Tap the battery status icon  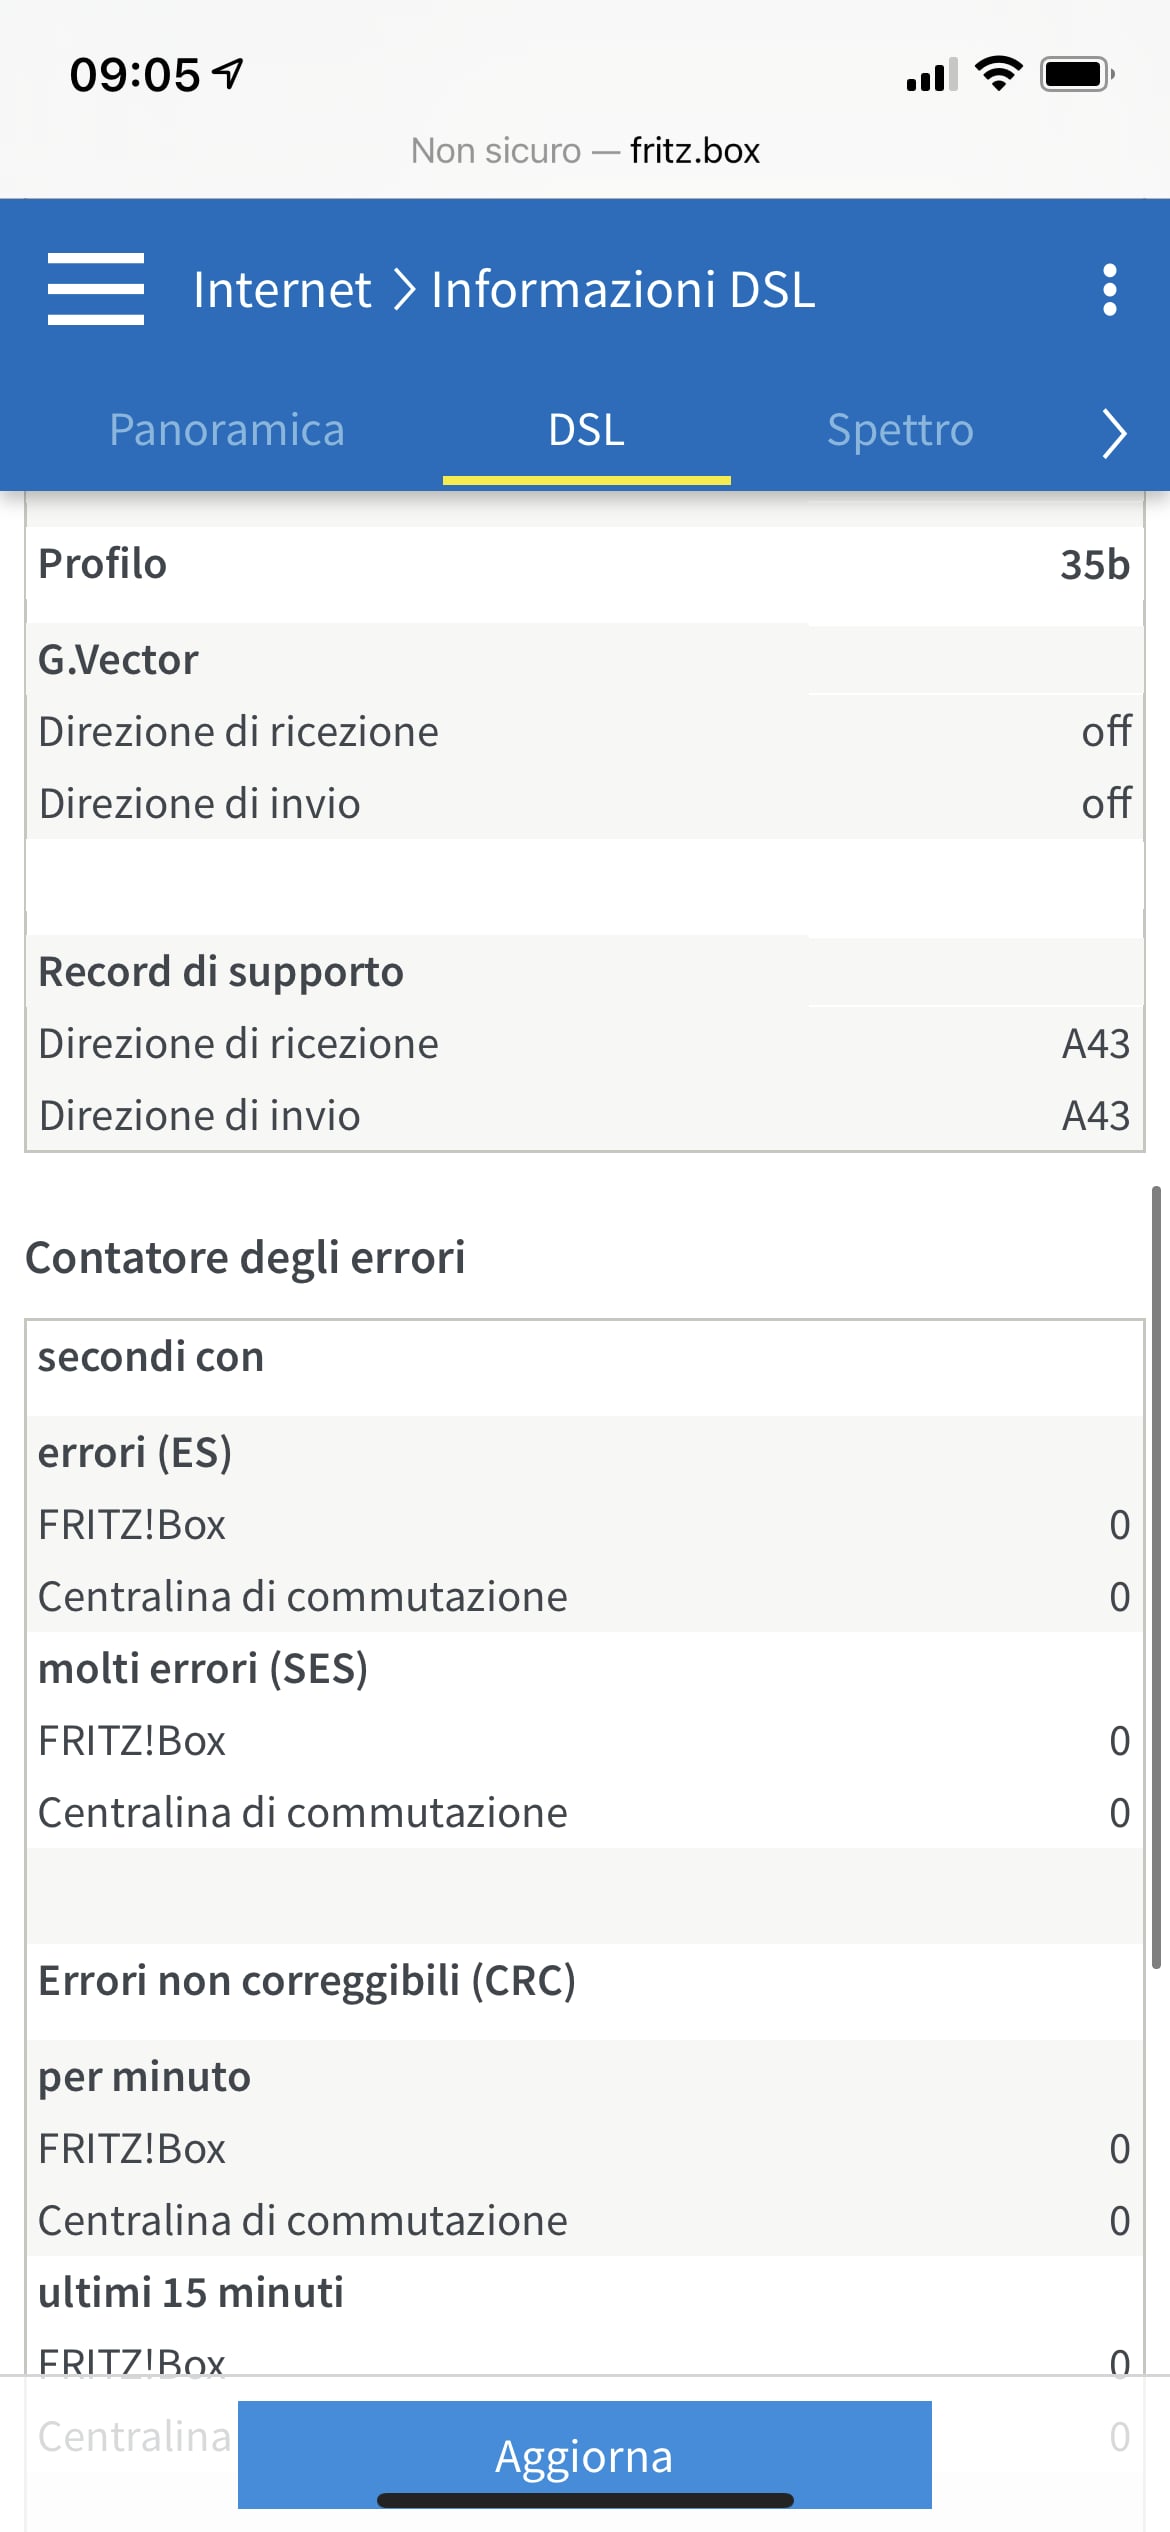point(1076,74)
